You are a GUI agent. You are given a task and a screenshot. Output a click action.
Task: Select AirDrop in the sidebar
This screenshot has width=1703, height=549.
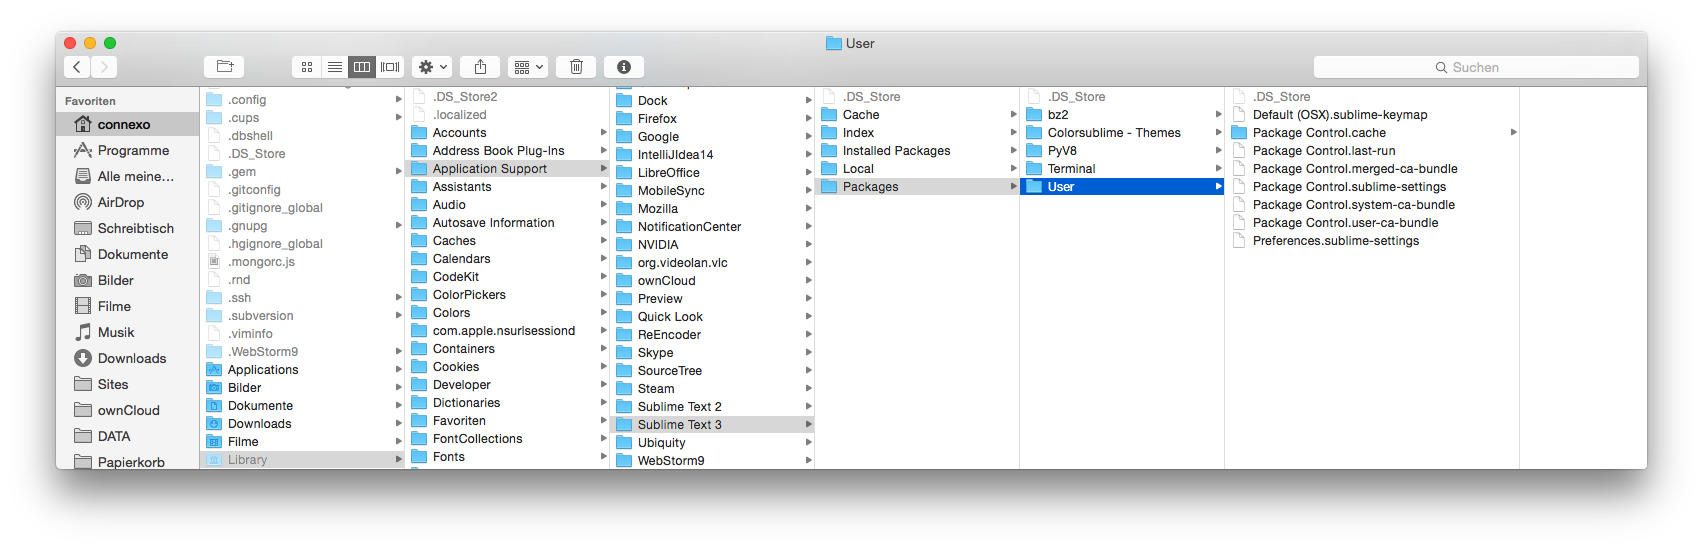click(x=120, y=203)
